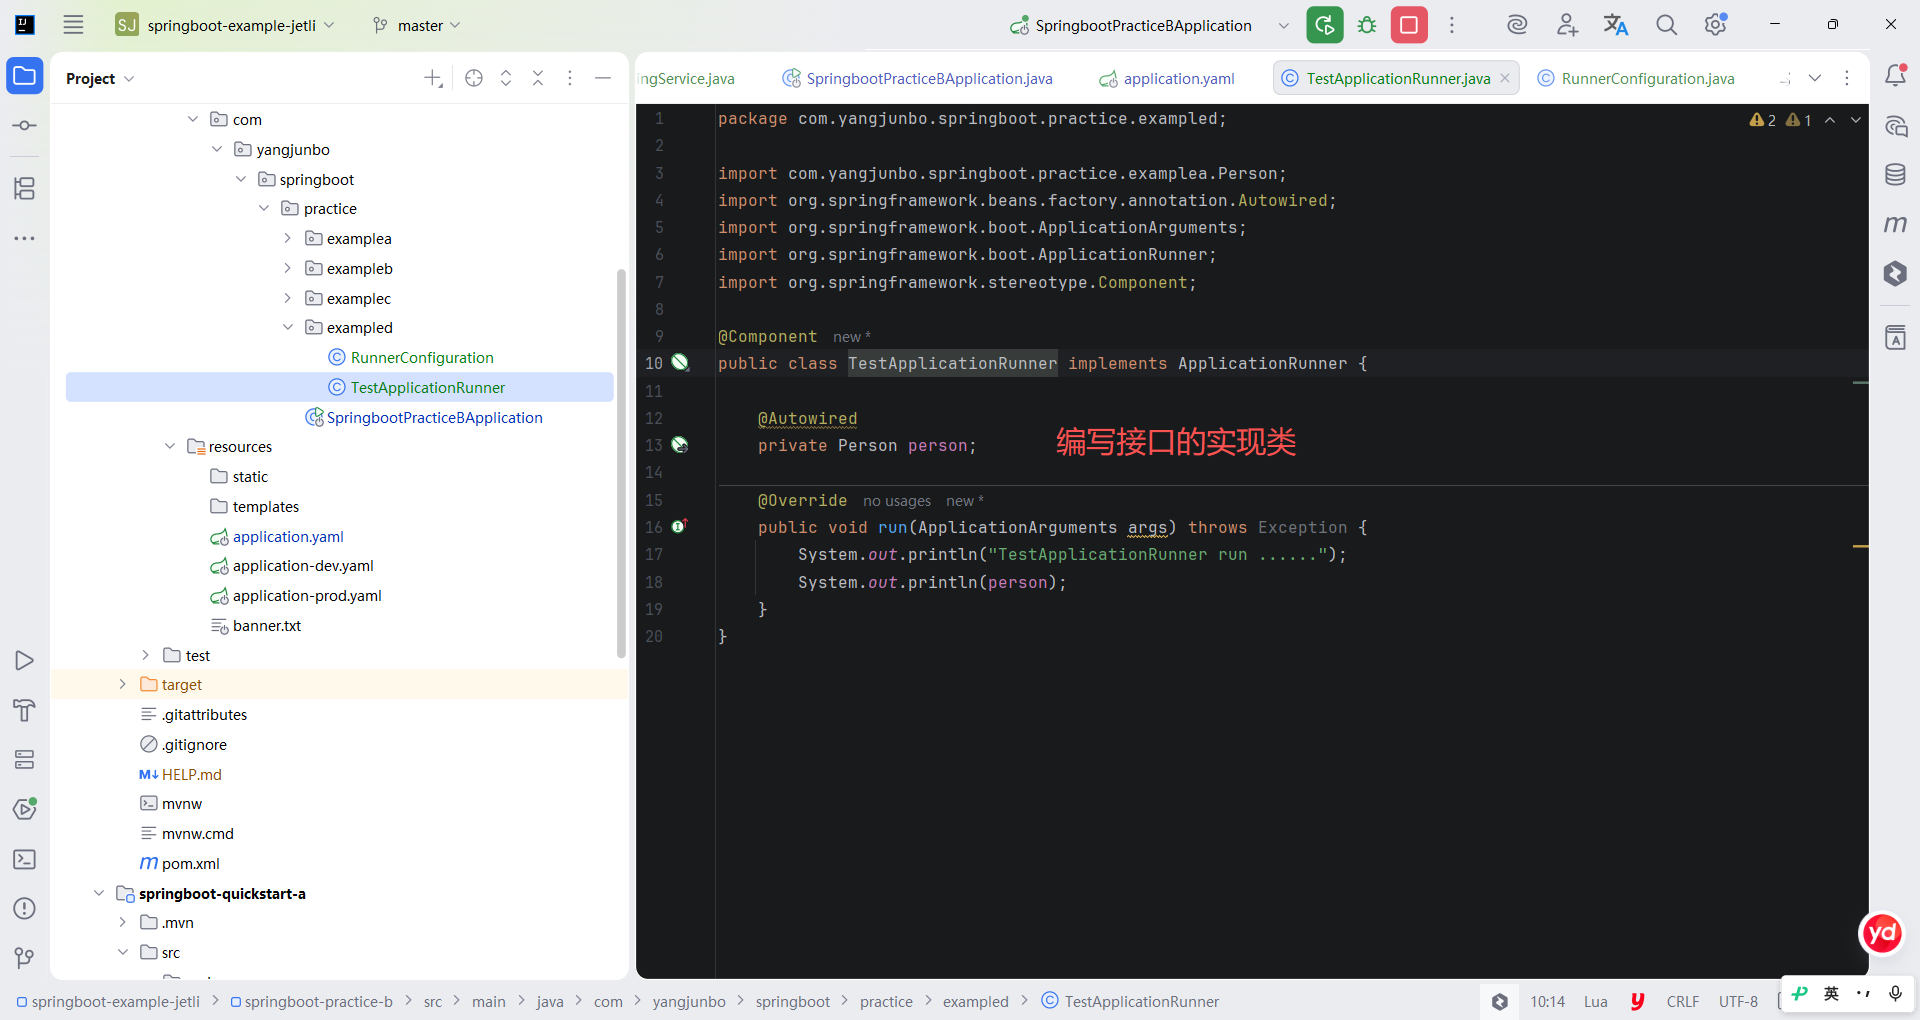
Task: Close the TestApplicationRunner.java tab
Action: (x=1505, y=78)
